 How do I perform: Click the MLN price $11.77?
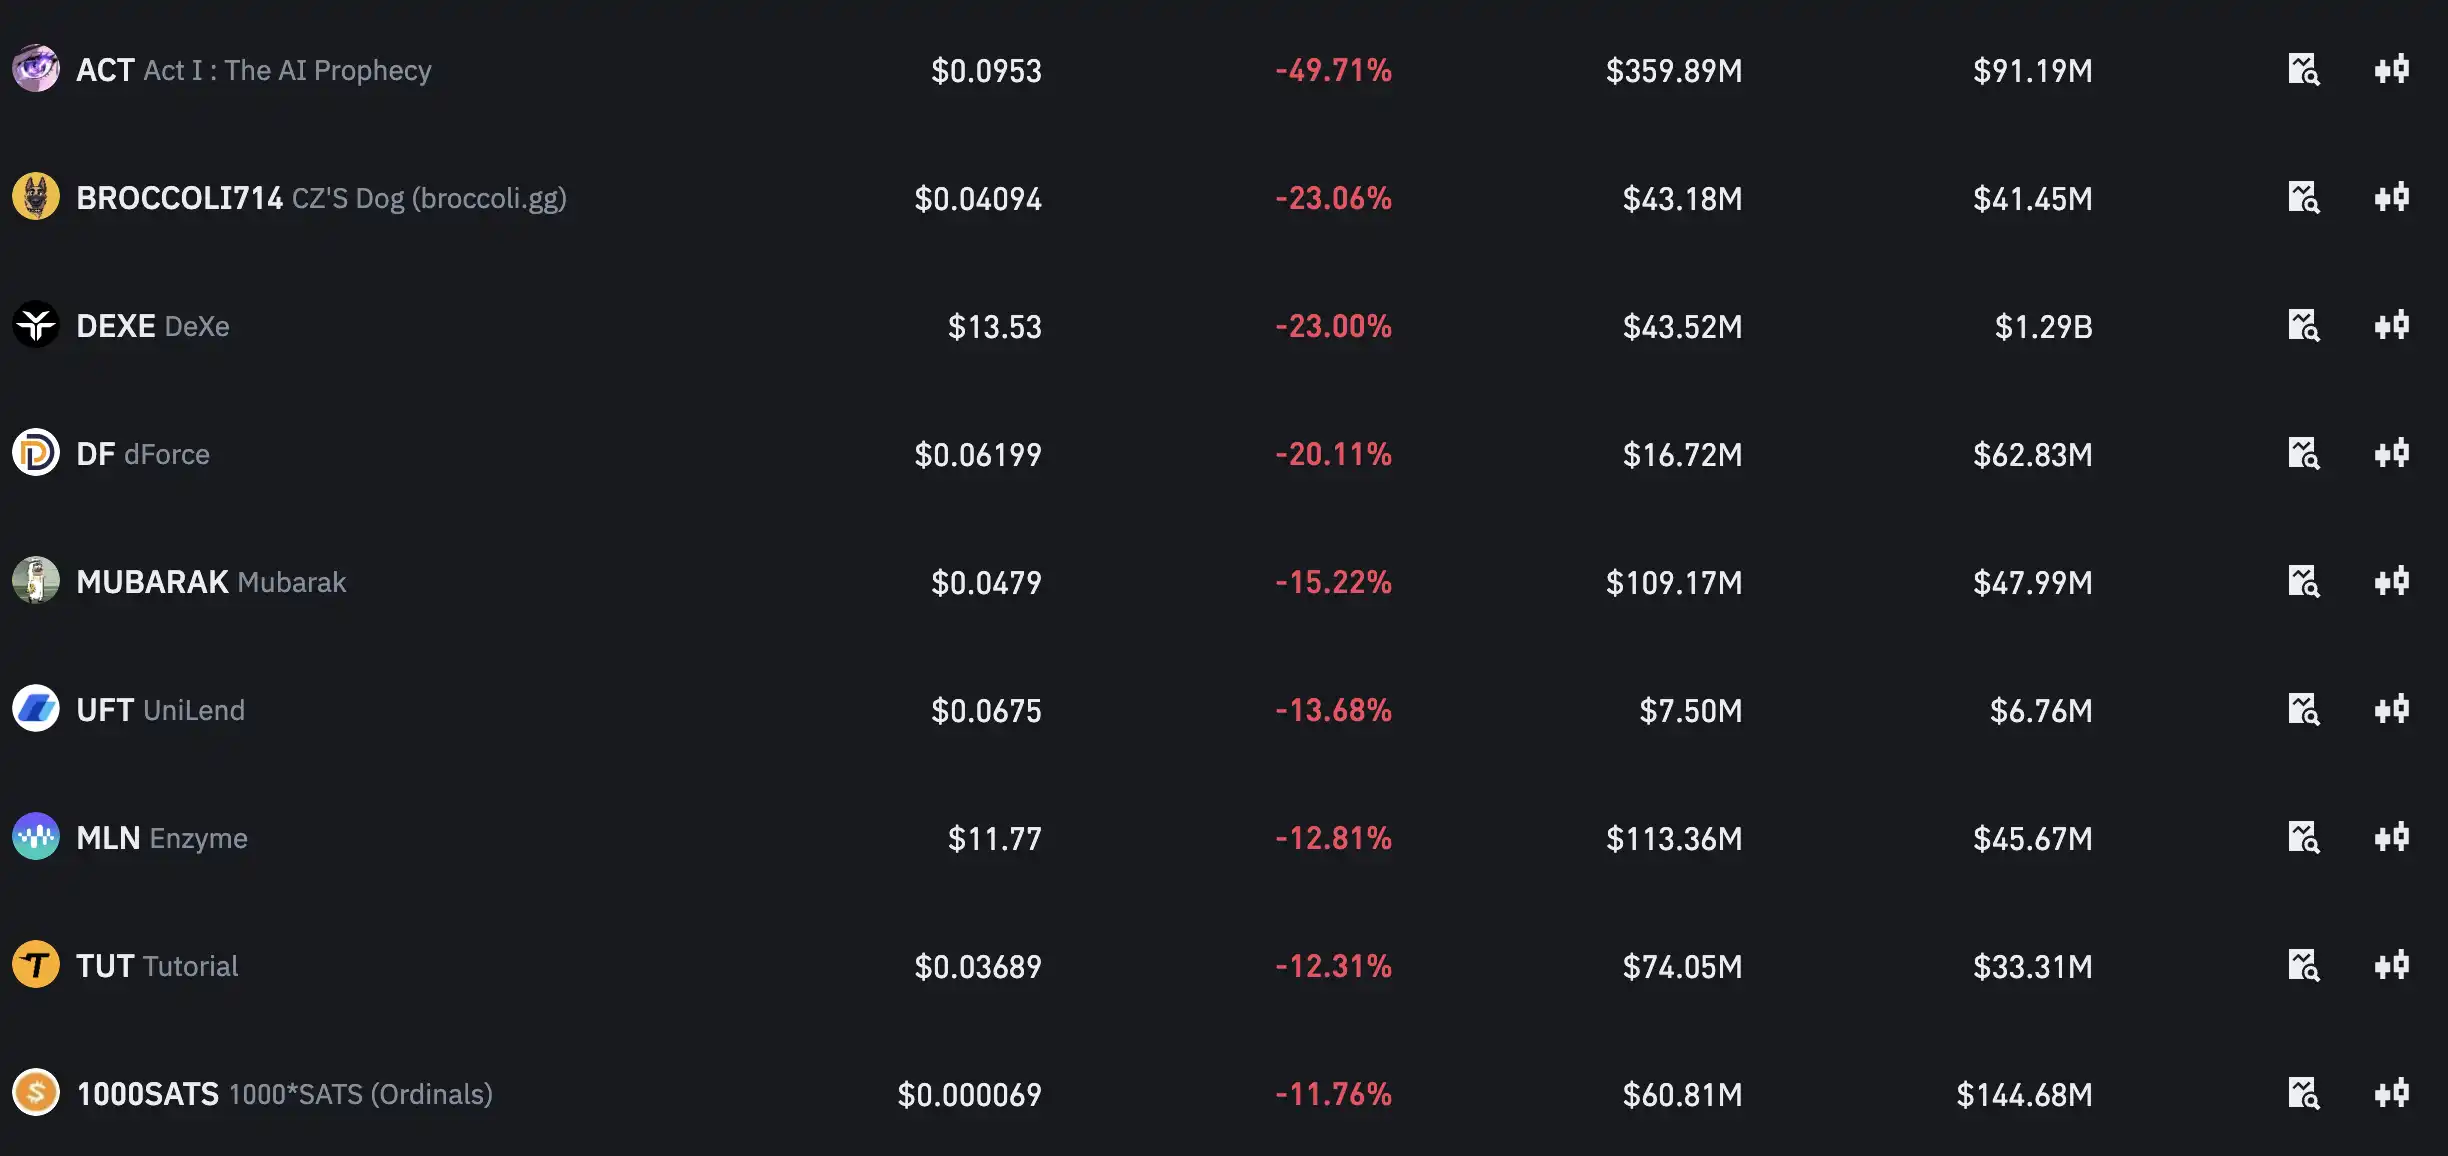point(994,838)
